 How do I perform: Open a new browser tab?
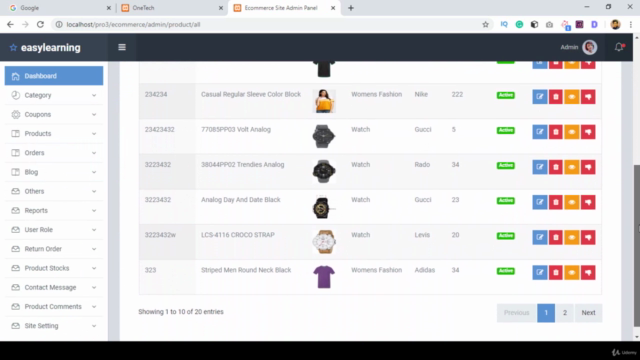click(x=351, y=8)
